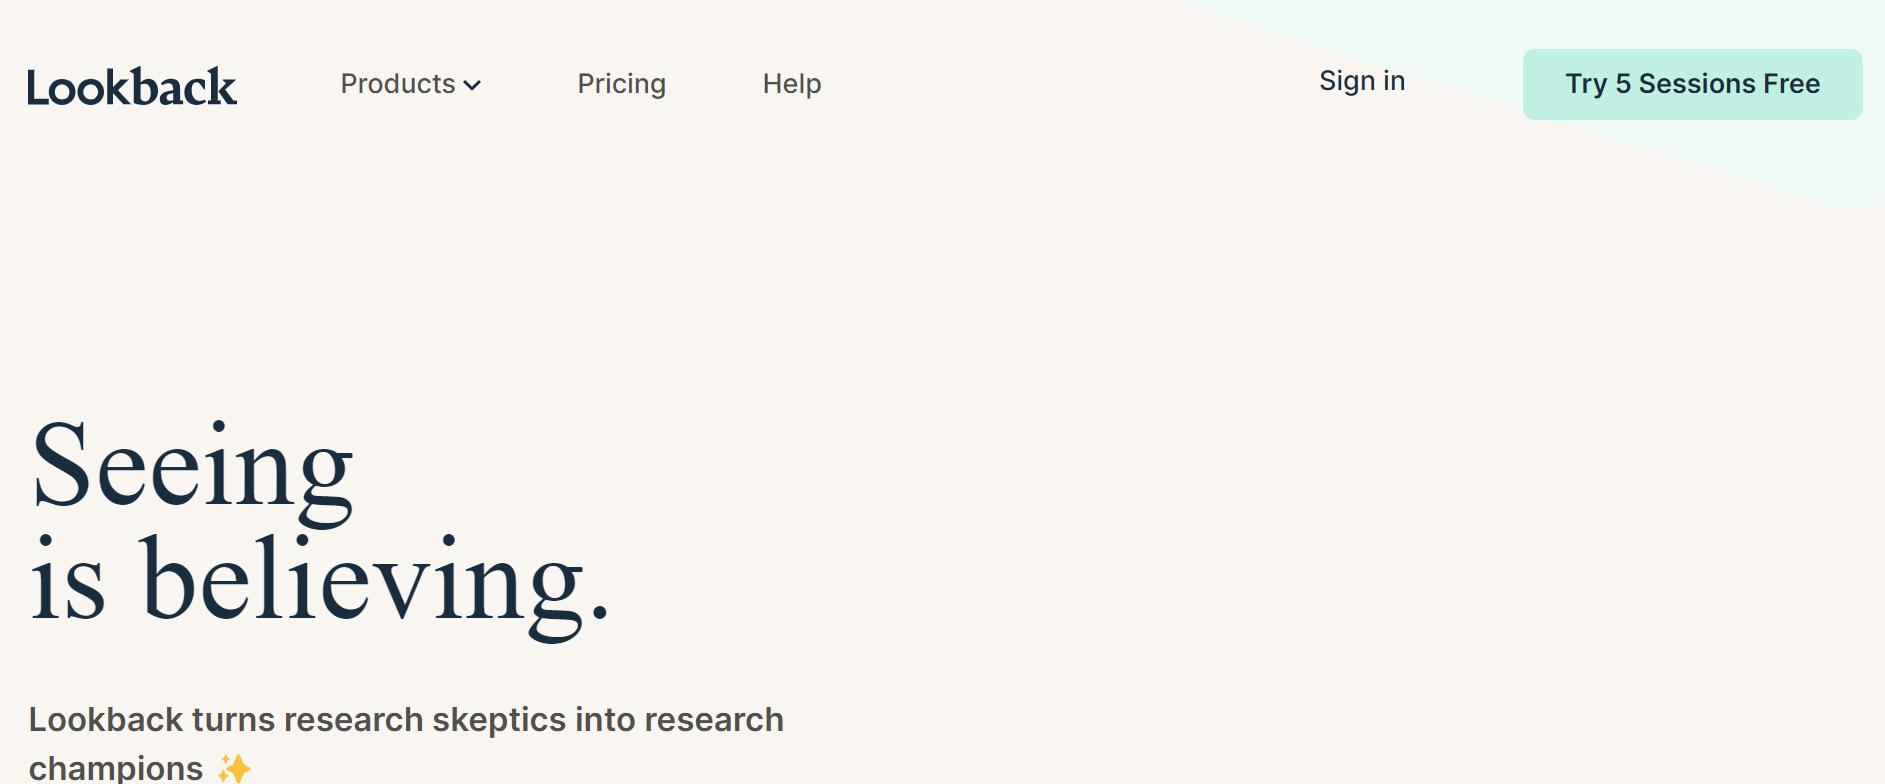Open the Help link
Viewport: 1885px width, 784px height.
pyautogui.click(x=791, y=84)
